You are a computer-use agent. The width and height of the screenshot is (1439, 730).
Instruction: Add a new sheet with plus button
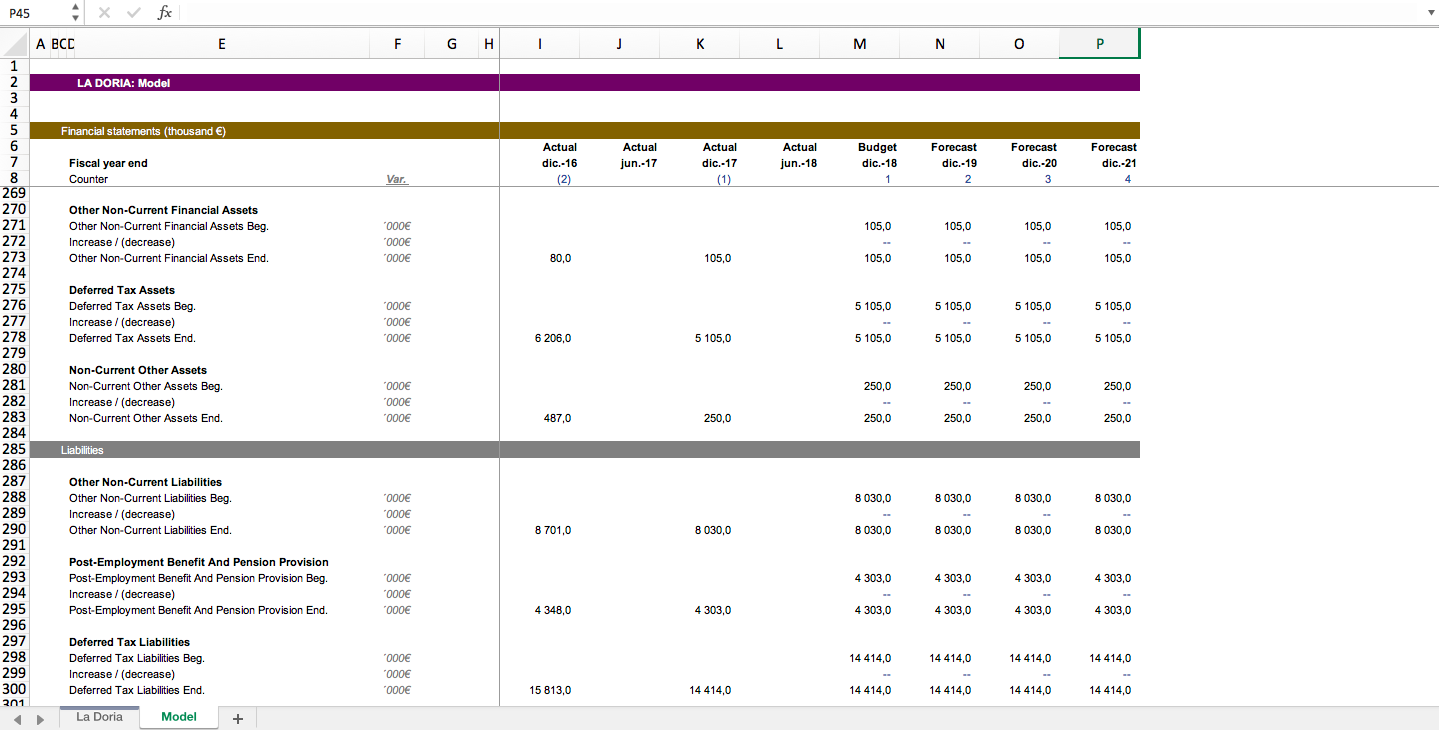(x=238, y=718)
